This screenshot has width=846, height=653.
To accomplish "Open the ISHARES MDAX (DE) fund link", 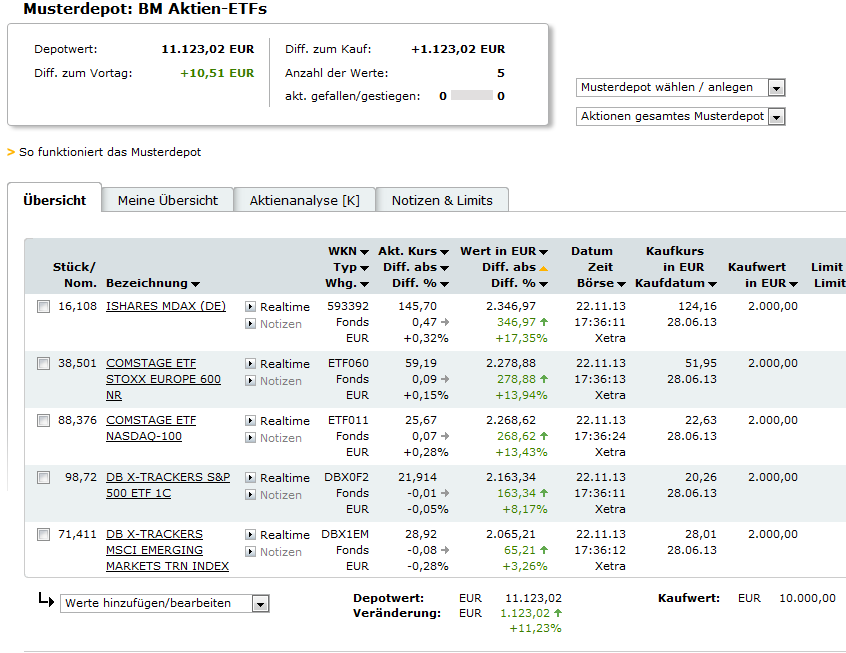I will (166, 307).
